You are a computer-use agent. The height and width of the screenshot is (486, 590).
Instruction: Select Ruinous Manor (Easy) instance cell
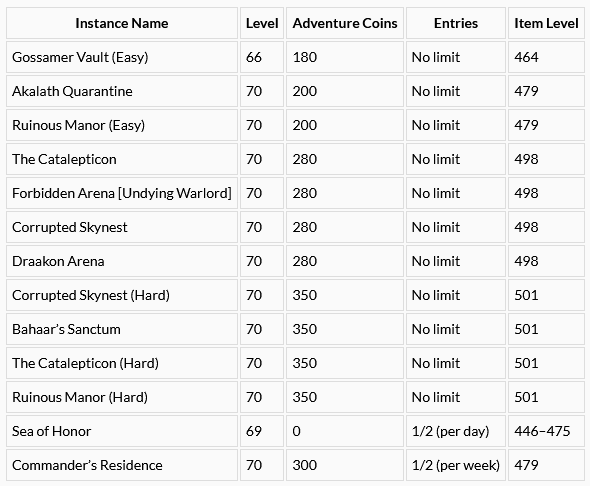point(122,125)
